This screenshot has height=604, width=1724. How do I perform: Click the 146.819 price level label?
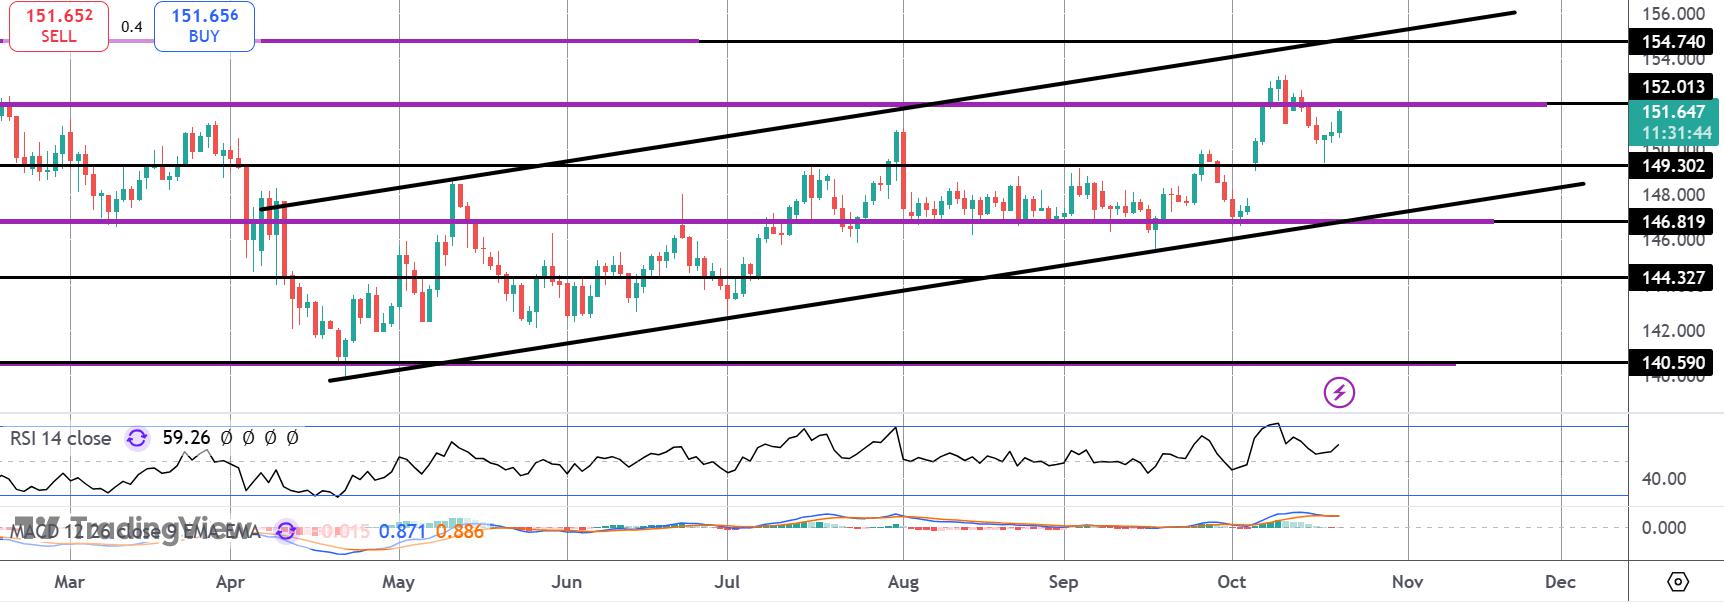pos(1672,221)
